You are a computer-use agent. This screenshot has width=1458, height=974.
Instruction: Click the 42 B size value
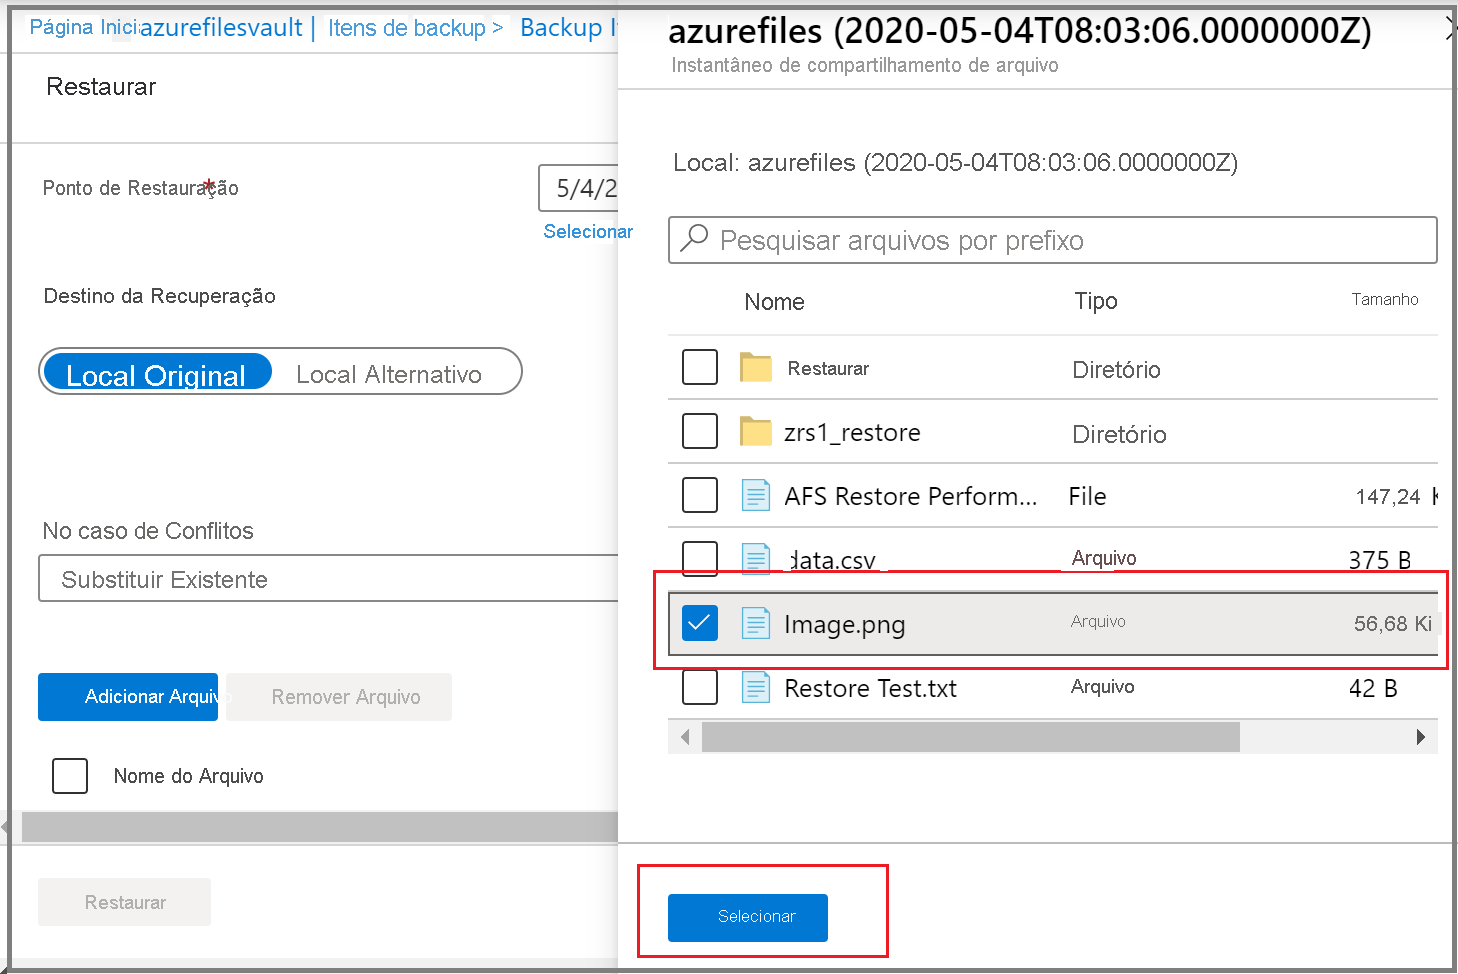click(x=1373, y=688)
